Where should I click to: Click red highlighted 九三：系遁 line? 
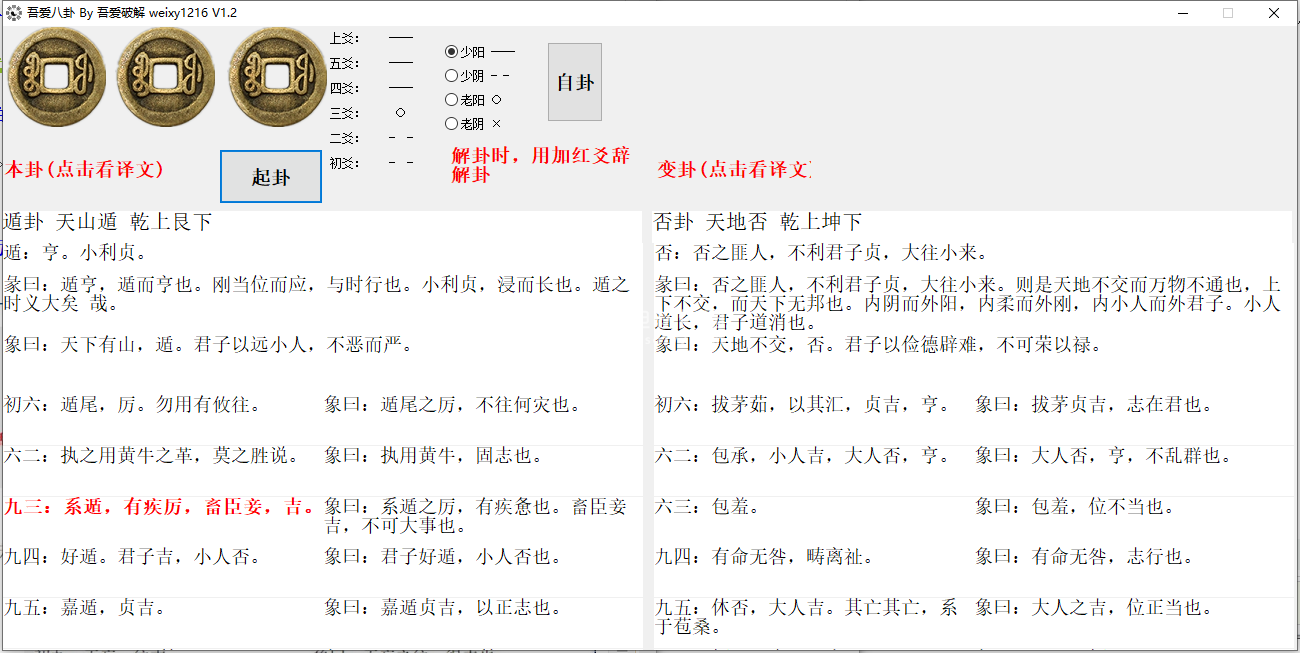(161, 507)
